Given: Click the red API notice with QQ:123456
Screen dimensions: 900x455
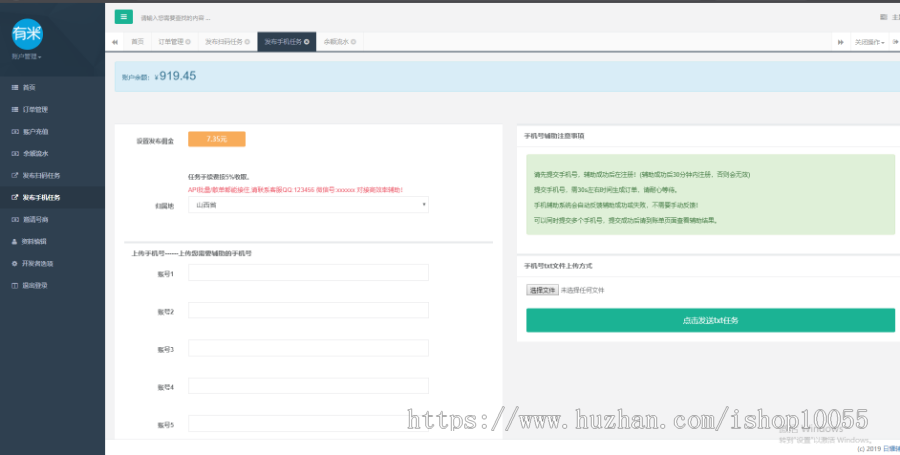Looking at the screenshot, I should (x=296, y=189).
